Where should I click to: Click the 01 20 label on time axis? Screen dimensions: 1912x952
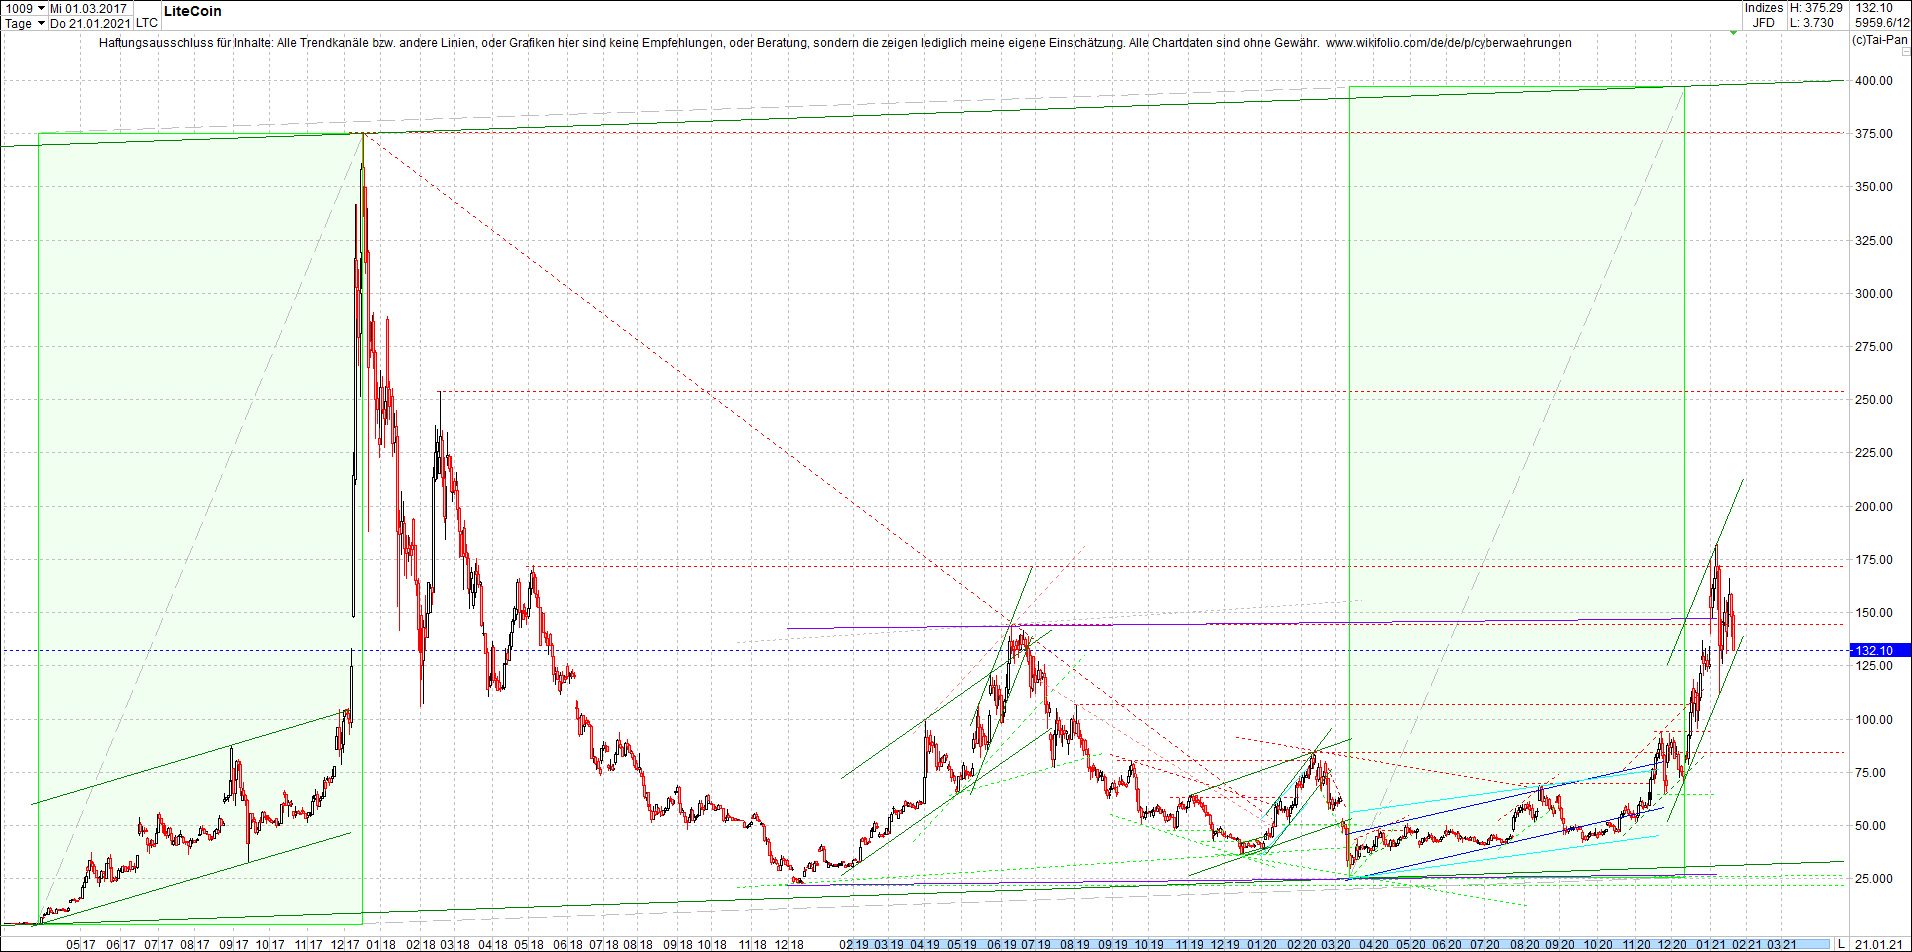[x=1261, y=944]
